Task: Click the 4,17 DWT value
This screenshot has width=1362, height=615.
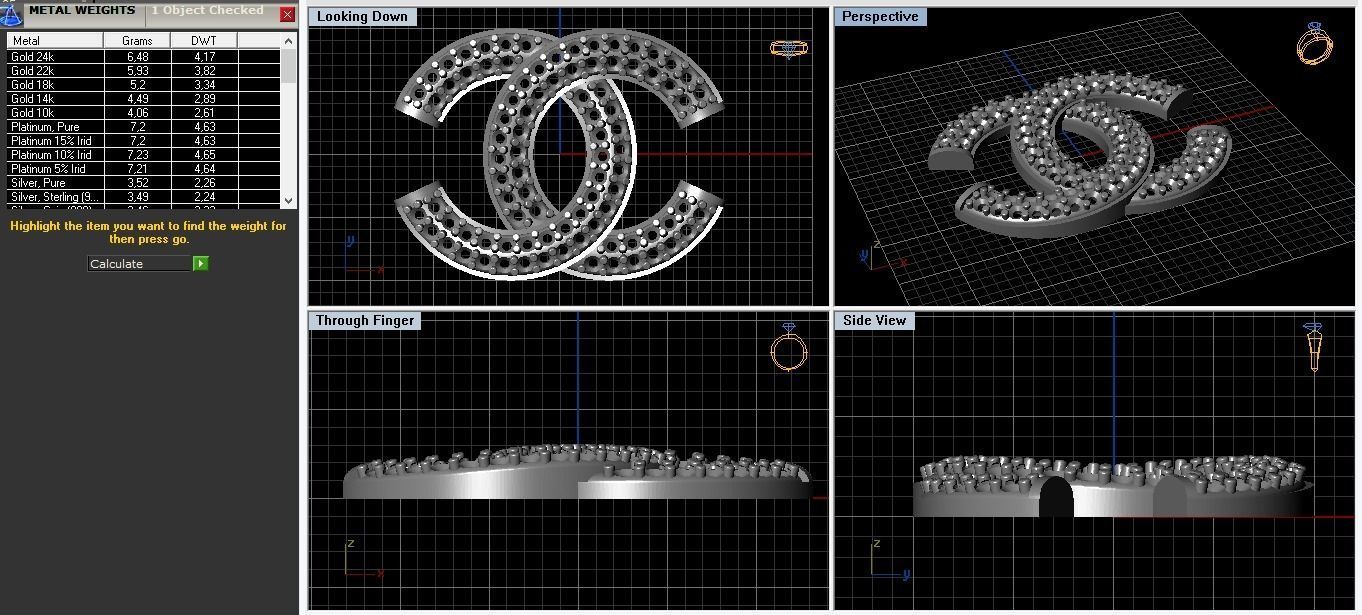Action: coord(204,57)
